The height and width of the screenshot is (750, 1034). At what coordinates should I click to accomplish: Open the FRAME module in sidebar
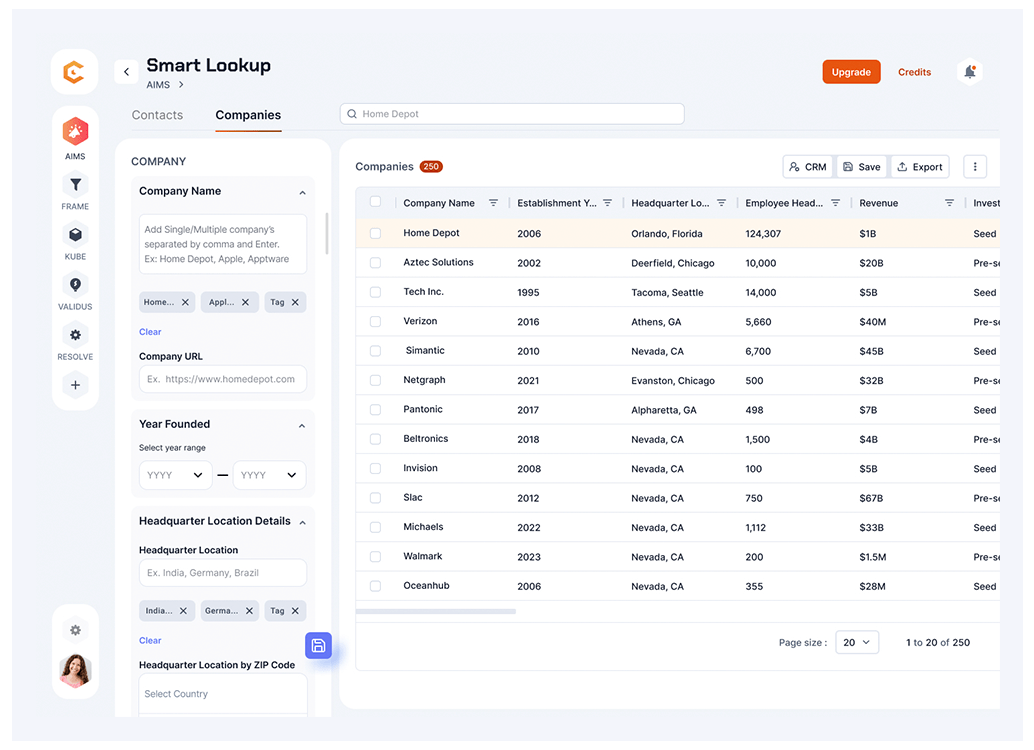(75, 185)
